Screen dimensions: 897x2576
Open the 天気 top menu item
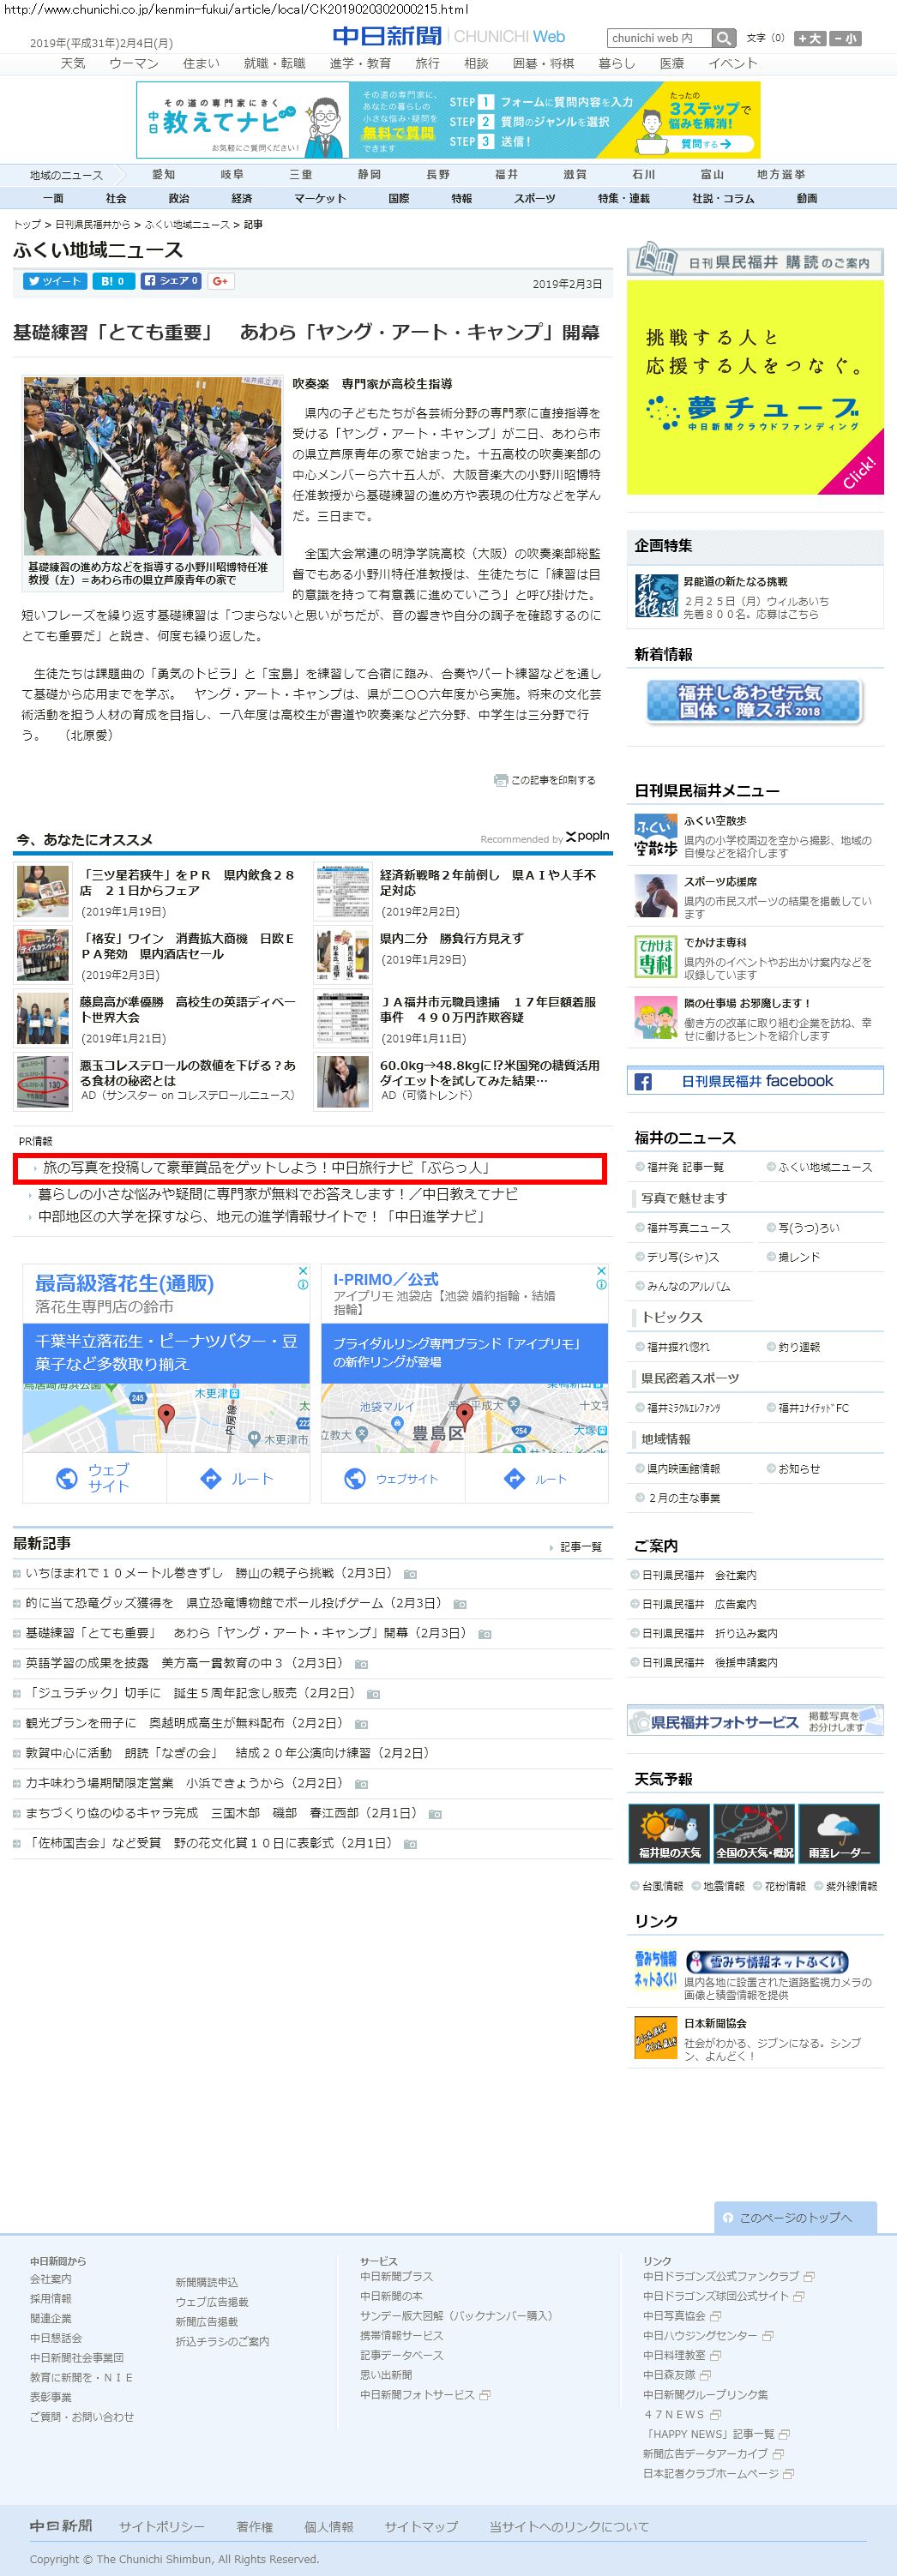click(73, 63)
